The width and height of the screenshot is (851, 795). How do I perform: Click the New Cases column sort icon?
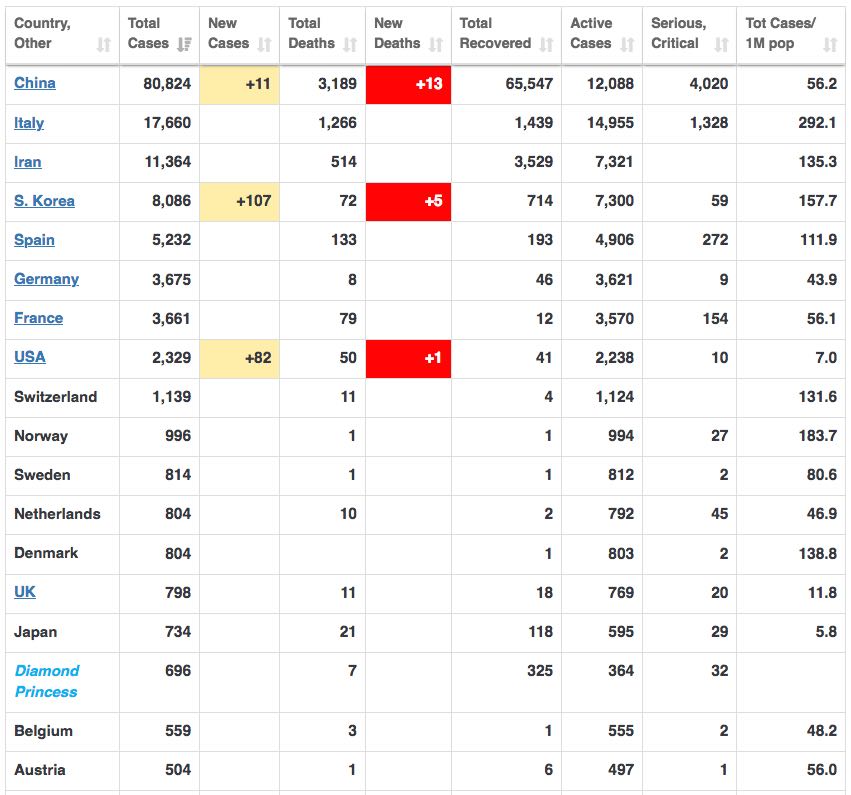264,44
